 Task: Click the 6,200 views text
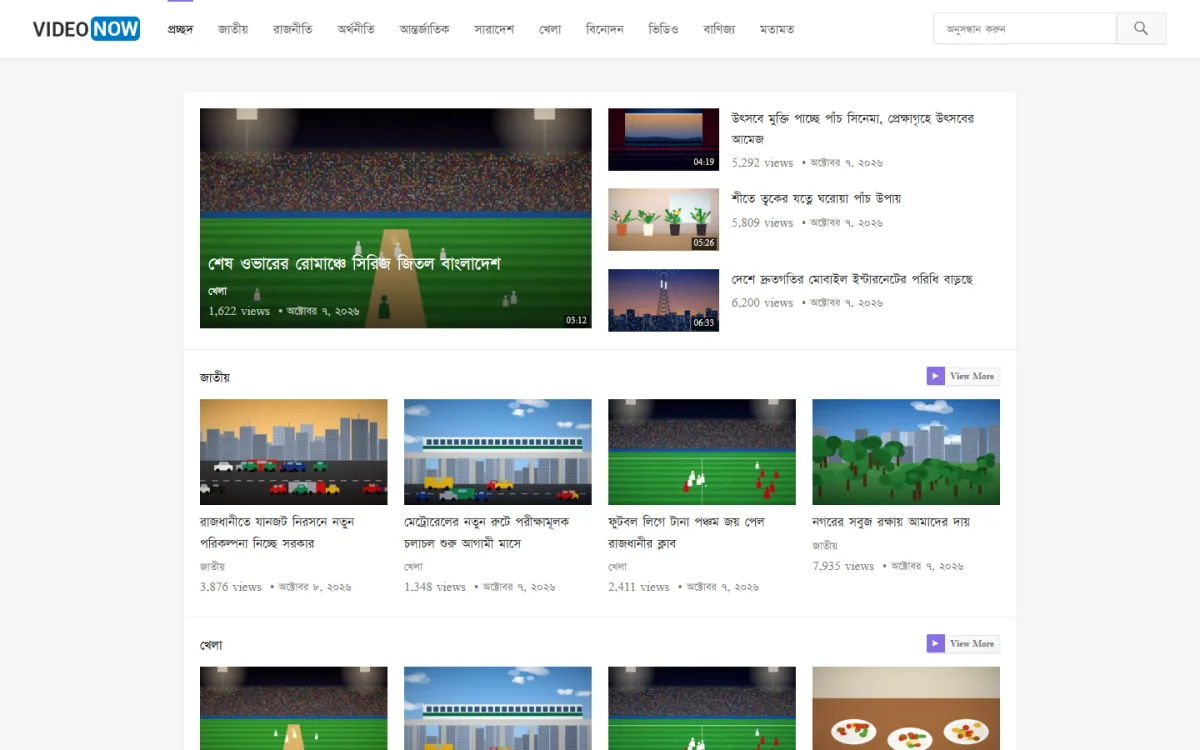click(762, 302)
